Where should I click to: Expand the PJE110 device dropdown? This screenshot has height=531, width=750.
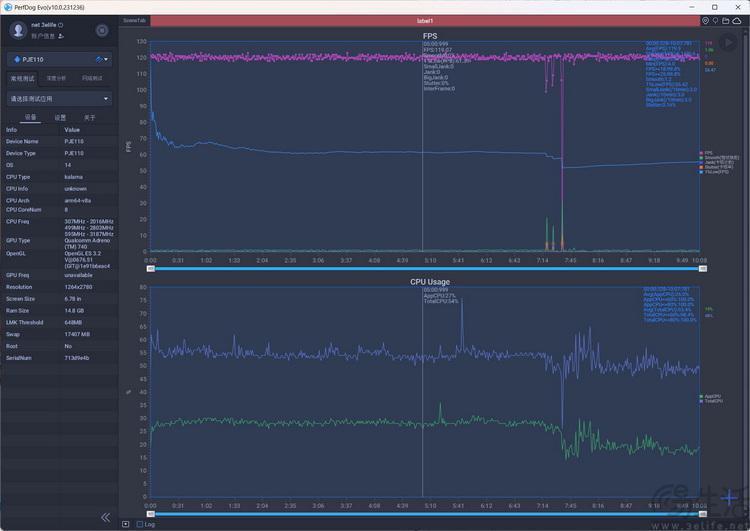coord(60,59)
